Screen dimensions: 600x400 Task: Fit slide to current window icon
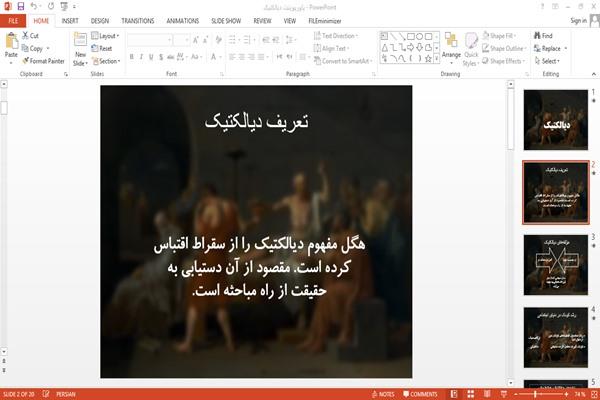click(594, 394)
